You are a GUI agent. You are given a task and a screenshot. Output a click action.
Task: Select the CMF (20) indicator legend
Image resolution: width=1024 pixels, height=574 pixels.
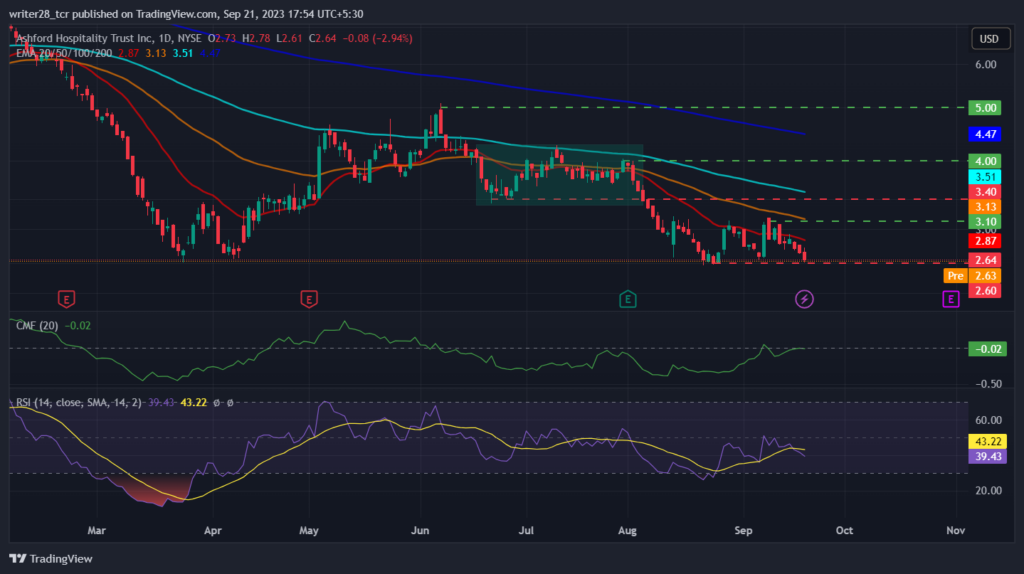[37, 325]
